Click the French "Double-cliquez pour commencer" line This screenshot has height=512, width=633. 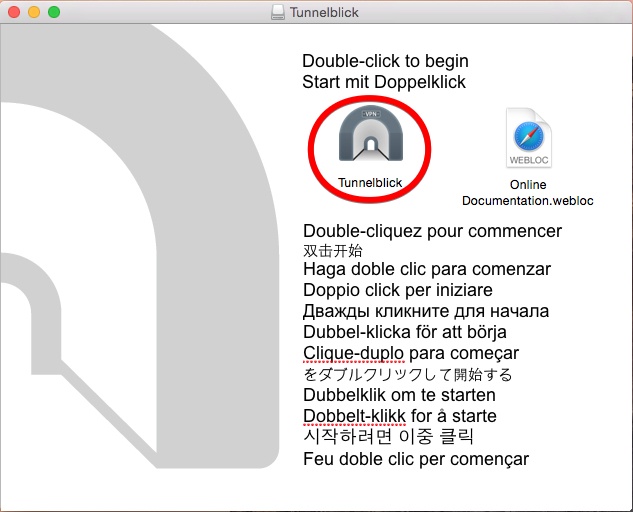tap(432, 231)
